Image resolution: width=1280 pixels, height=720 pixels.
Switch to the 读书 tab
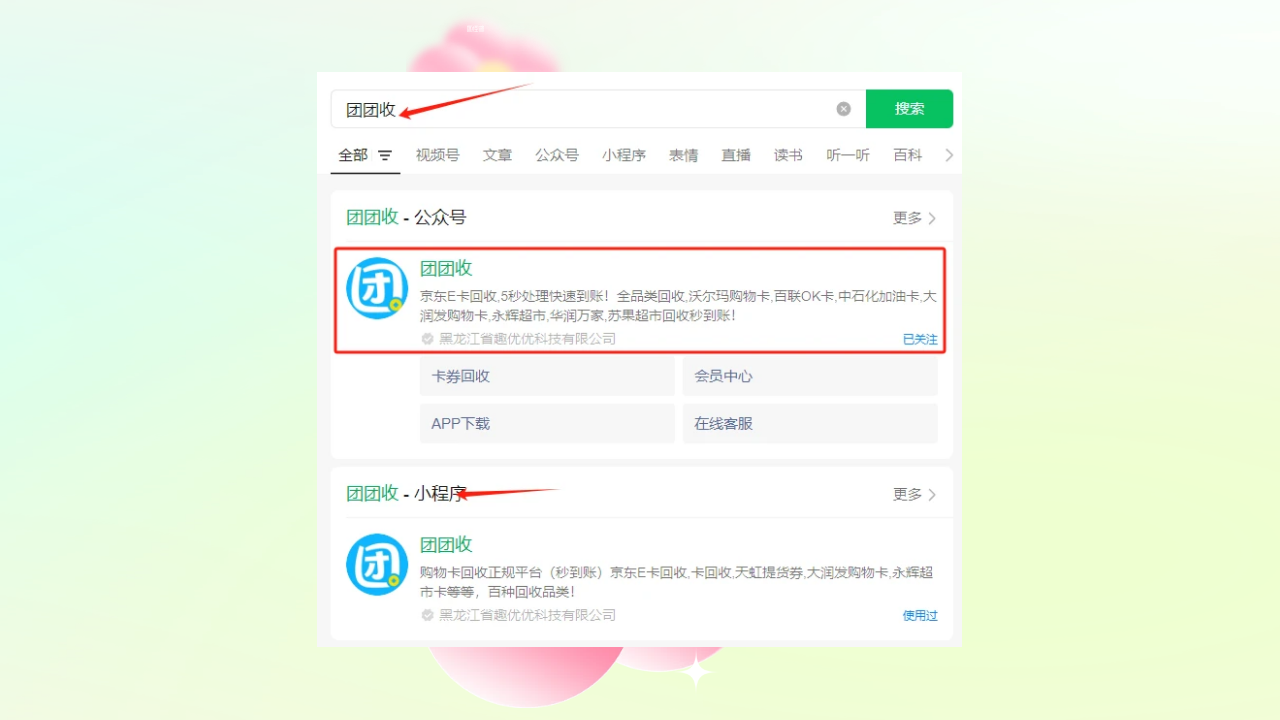point(788,155)
